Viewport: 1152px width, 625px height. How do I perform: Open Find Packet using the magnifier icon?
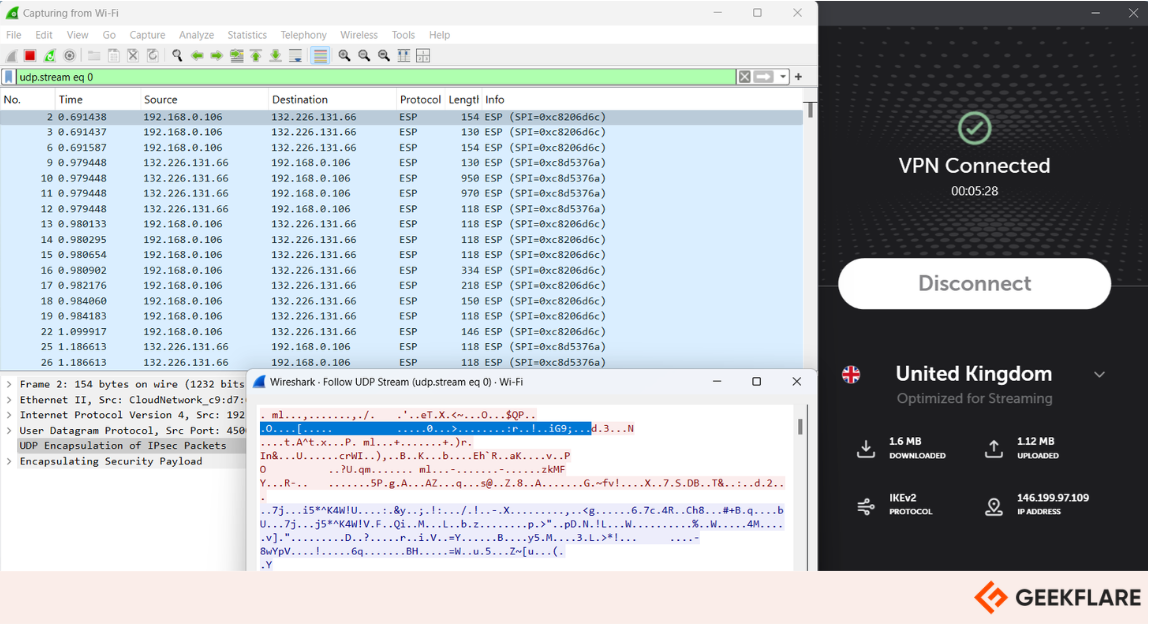click(x=178, y=55)
